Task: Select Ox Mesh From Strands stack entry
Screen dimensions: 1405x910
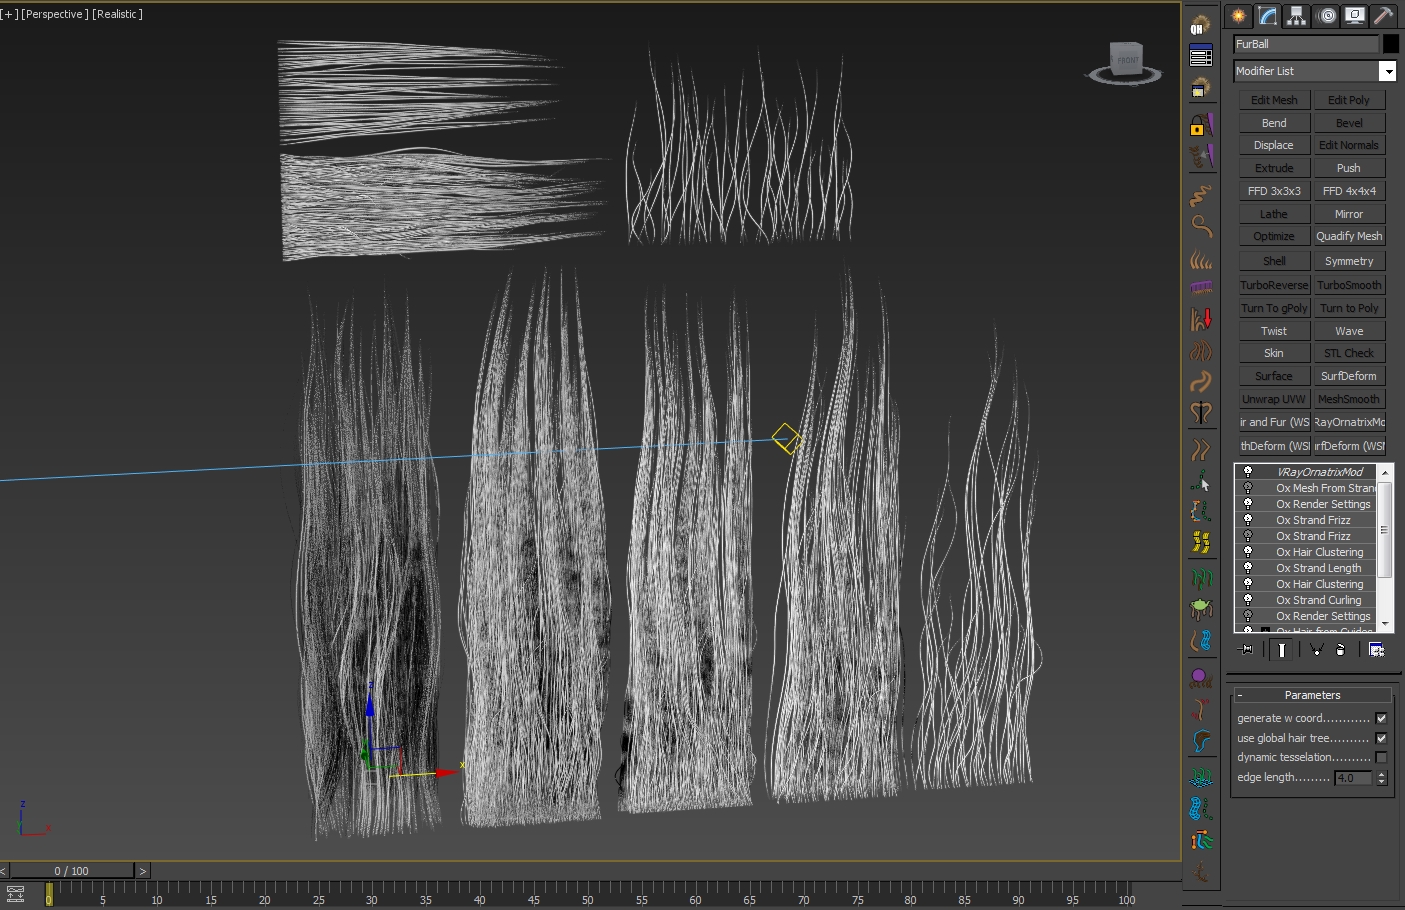Action: click(1325, 488)
